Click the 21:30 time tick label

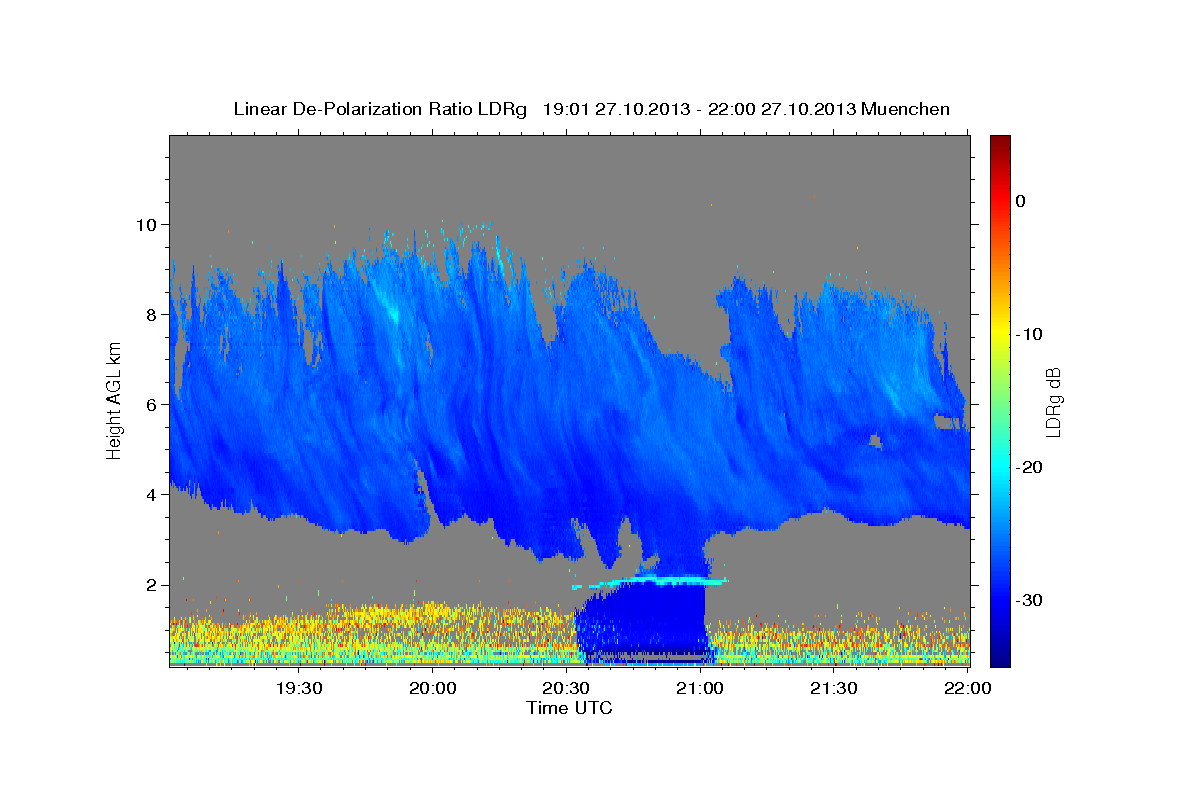point(833,688)
